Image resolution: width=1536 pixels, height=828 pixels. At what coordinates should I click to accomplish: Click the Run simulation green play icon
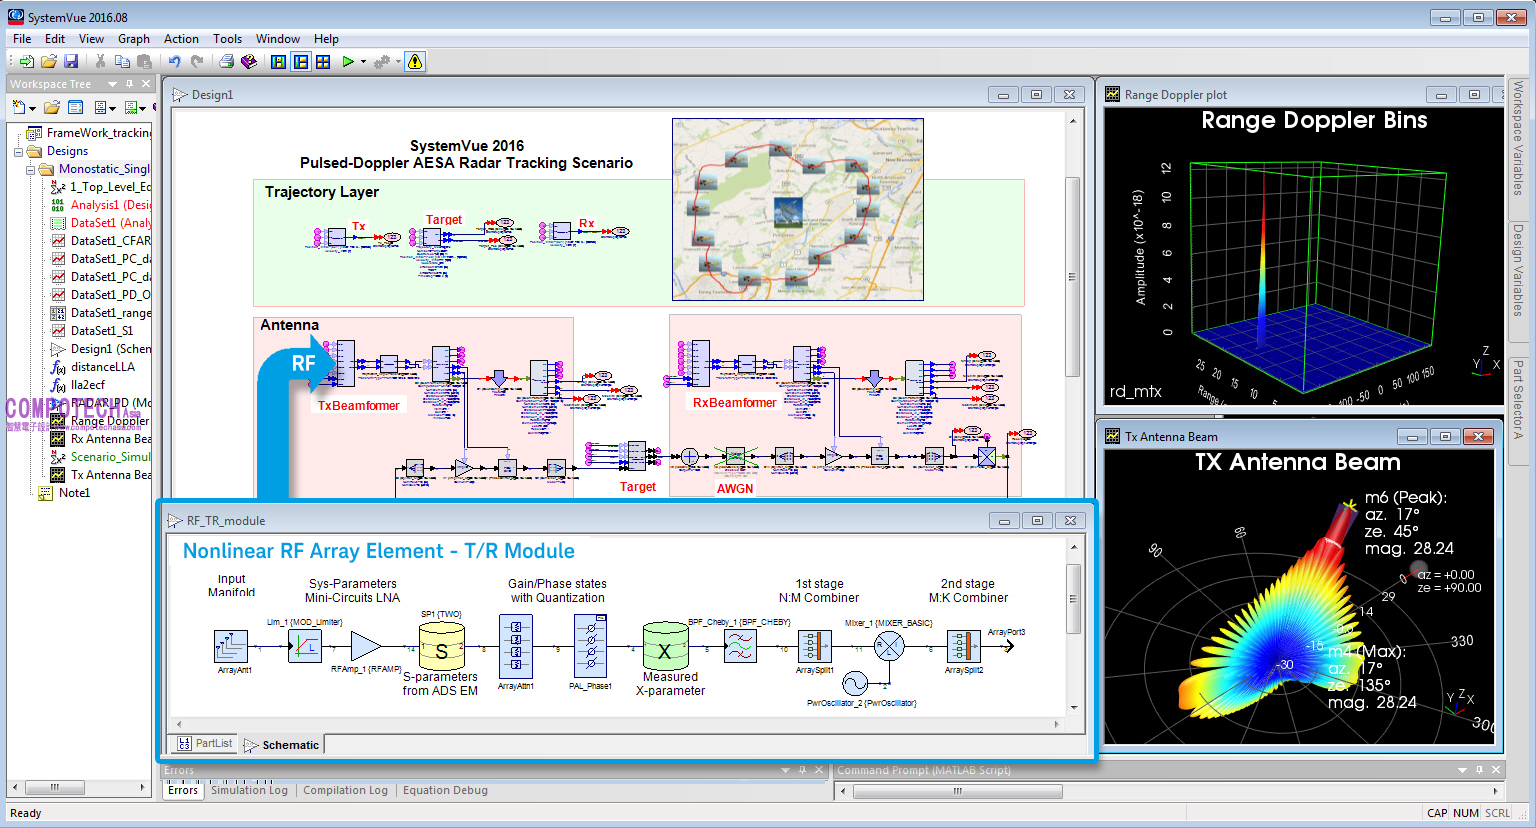(347, 62)
